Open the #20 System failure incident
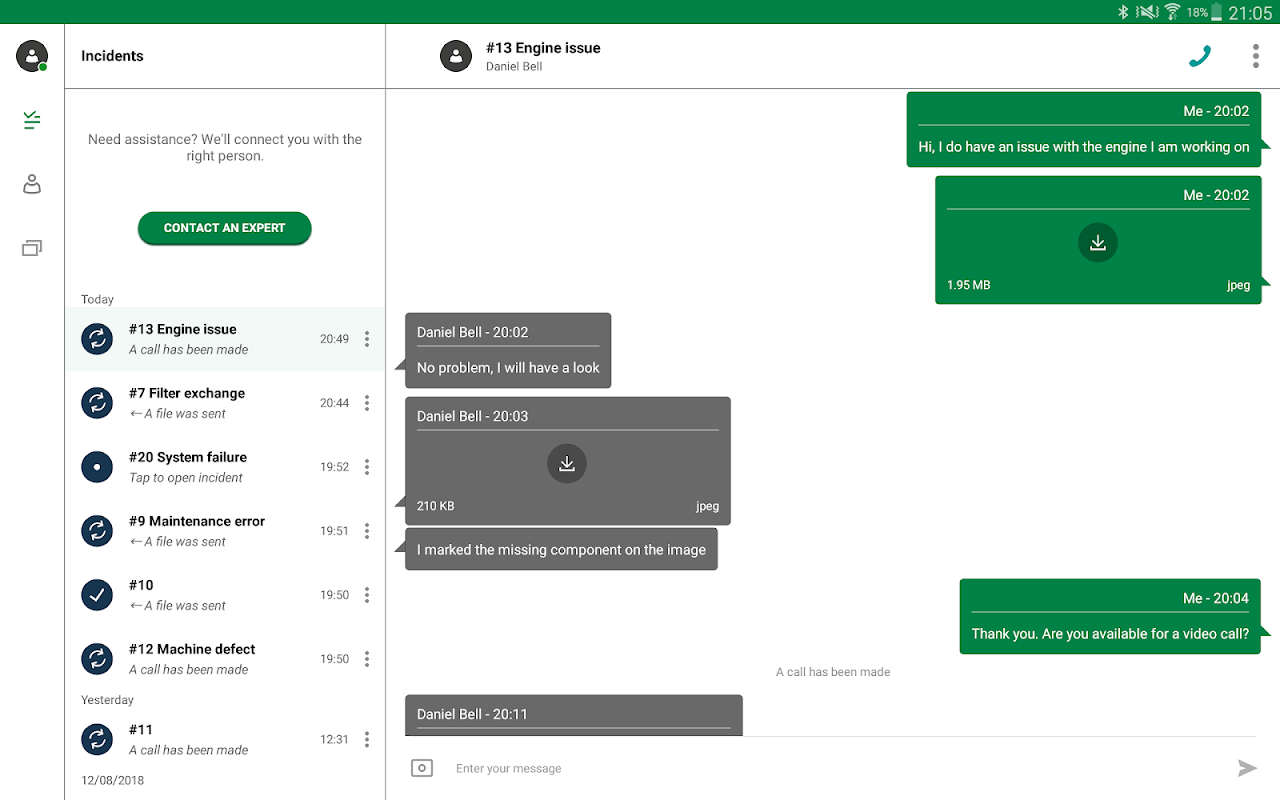This screenshot has width=1280, height=800. 225,467
